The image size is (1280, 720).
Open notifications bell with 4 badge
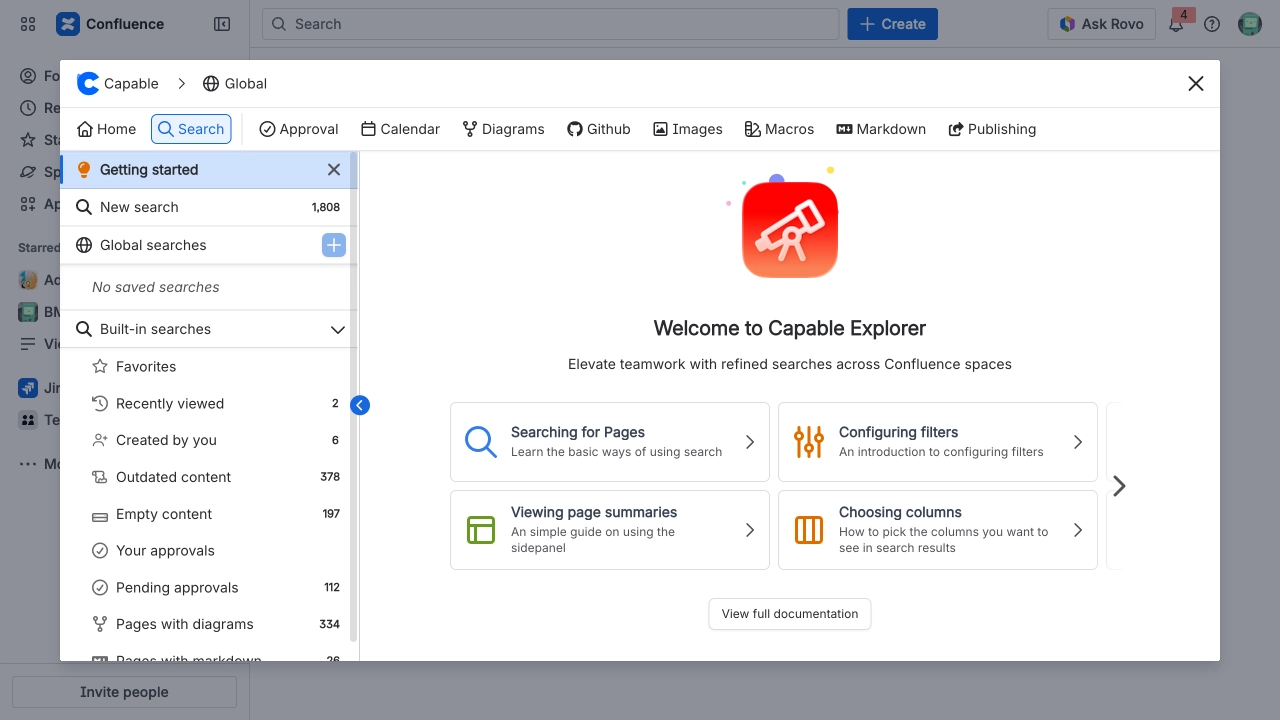(x=1177, y=24)
